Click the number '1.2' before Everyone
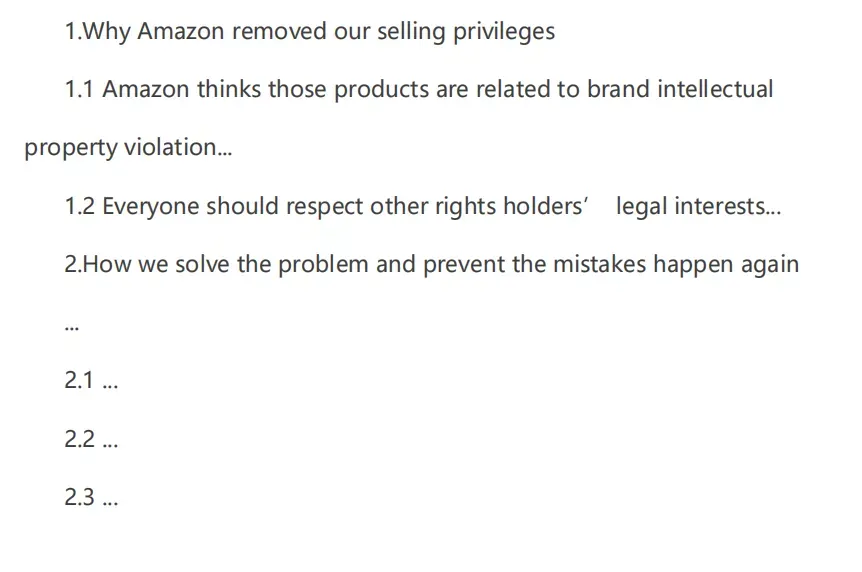Viewport: 862px width, 572px height. [x=80, y=207]
